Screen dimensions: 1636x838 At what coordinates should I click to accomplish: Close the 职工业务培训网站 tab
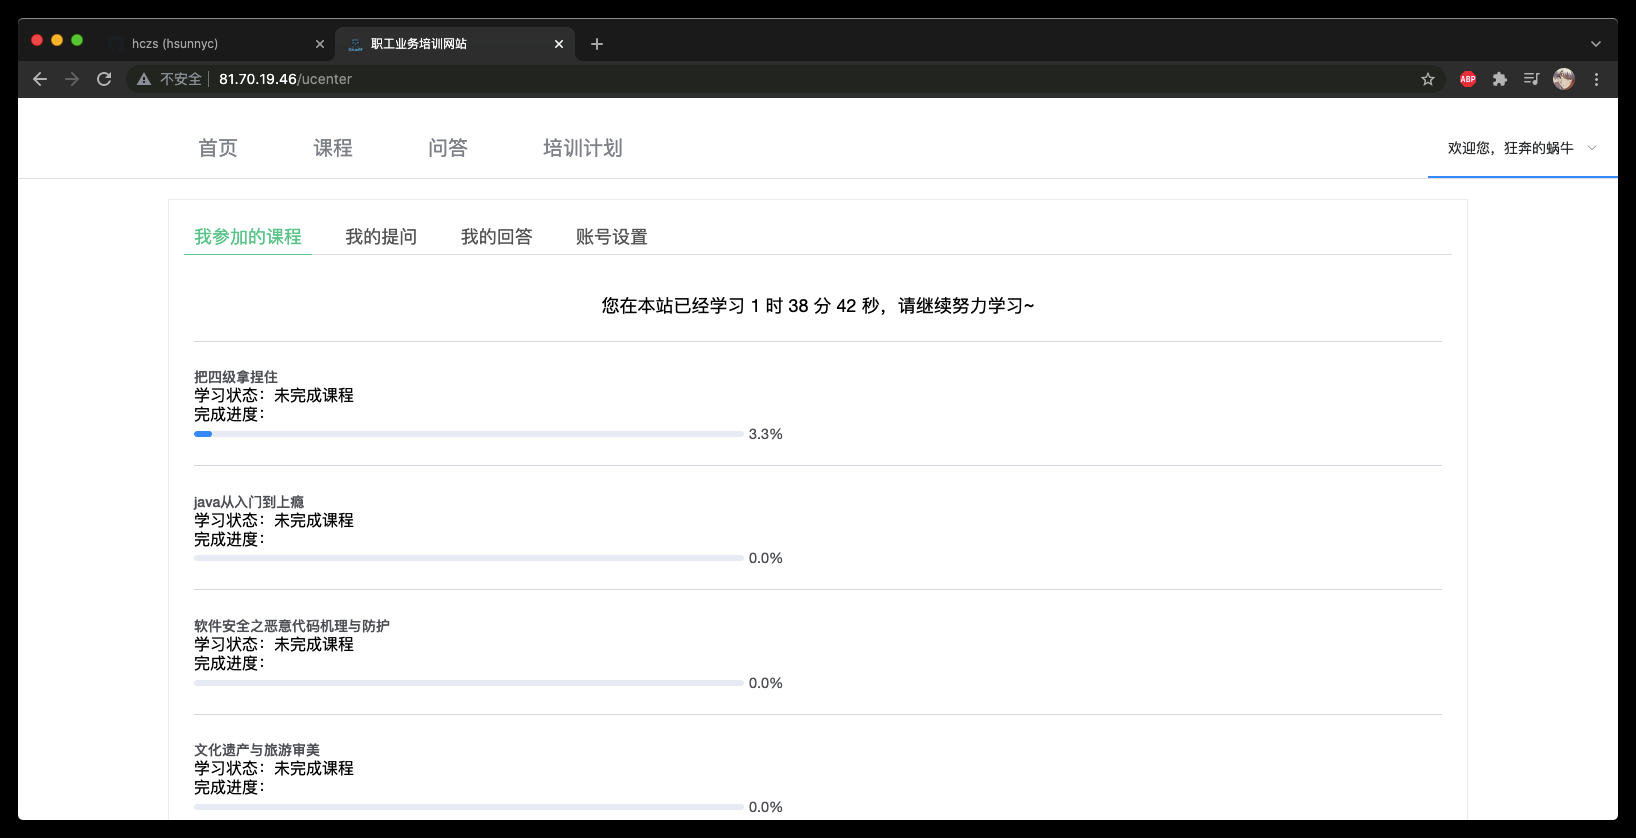point(559,44)
